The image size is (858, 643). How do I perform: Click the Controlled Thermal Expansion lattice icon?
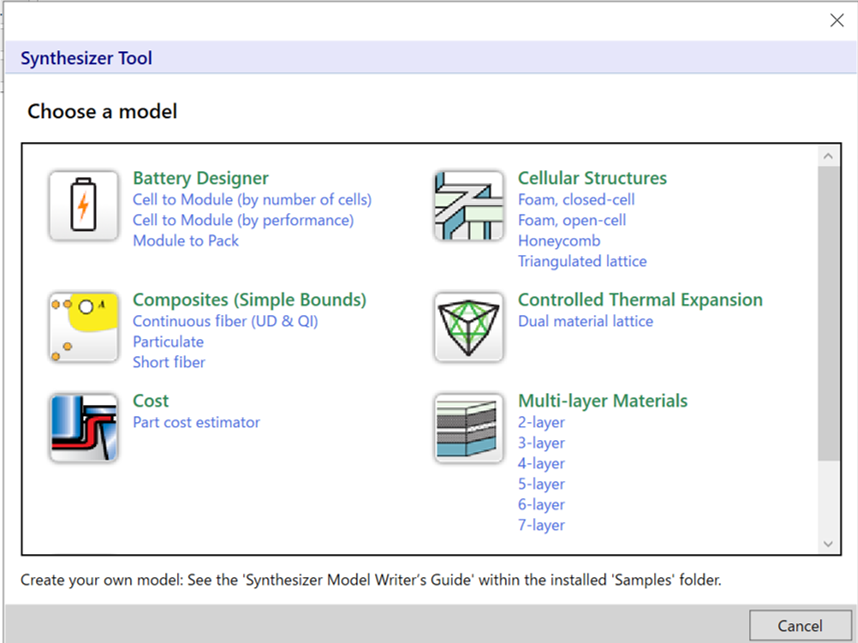coord(469,327)
